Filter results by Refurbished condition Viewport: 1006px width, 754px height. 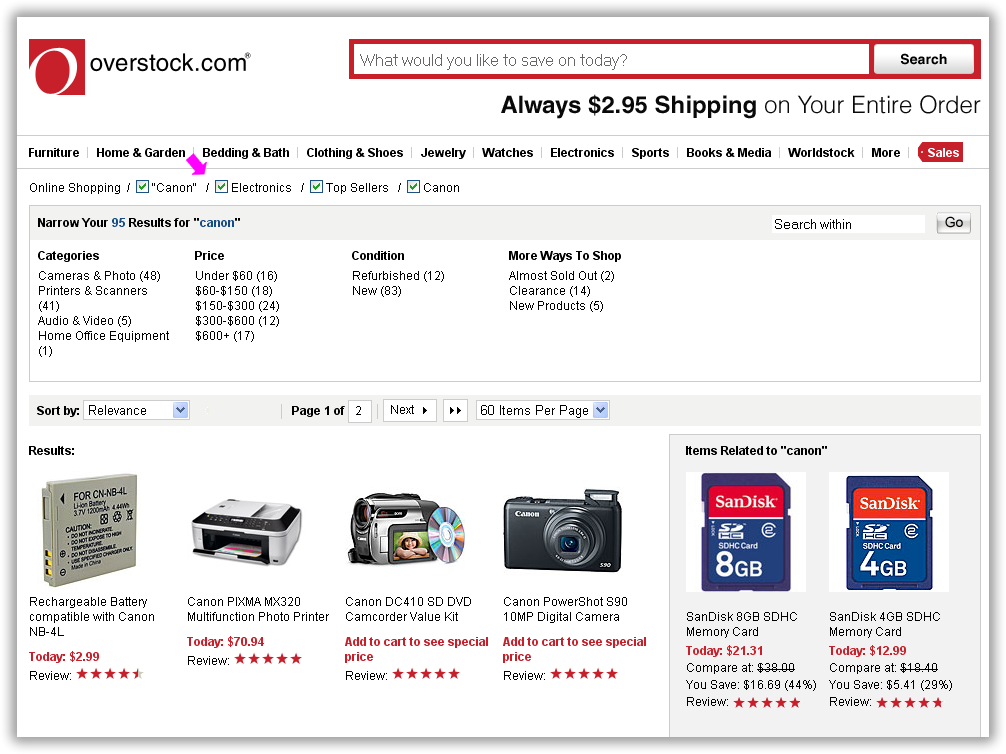[x=398, y=275]
